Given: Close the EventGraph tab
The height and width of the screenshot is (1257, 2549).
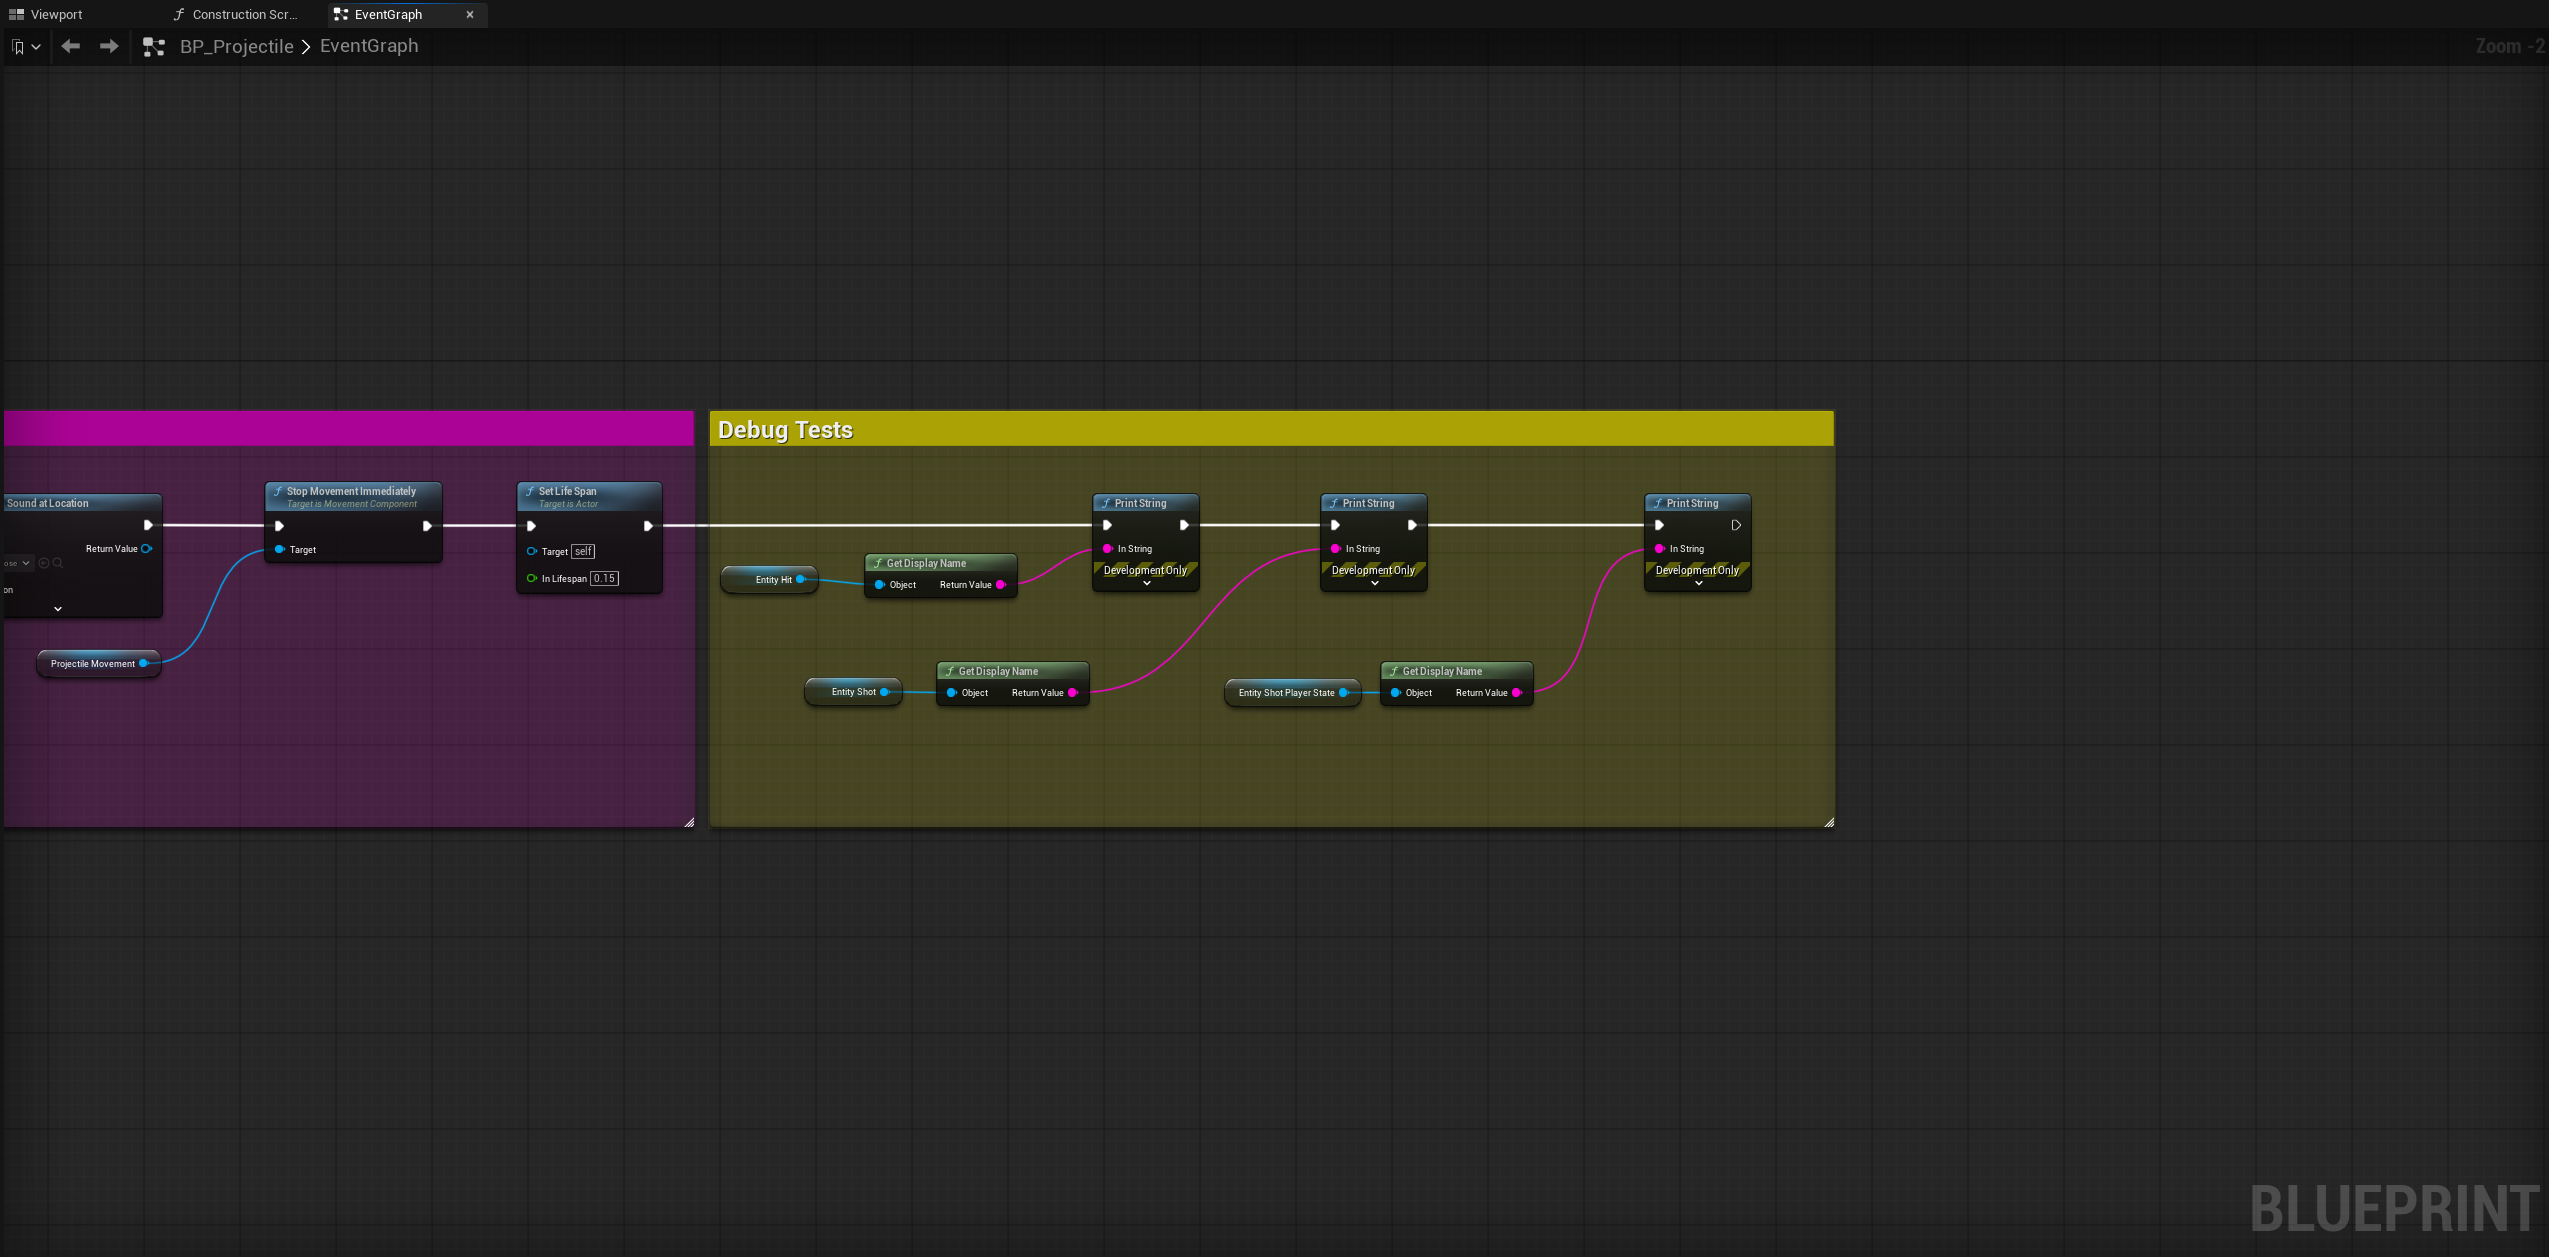Looking at the screenshot, I should 470,14.
